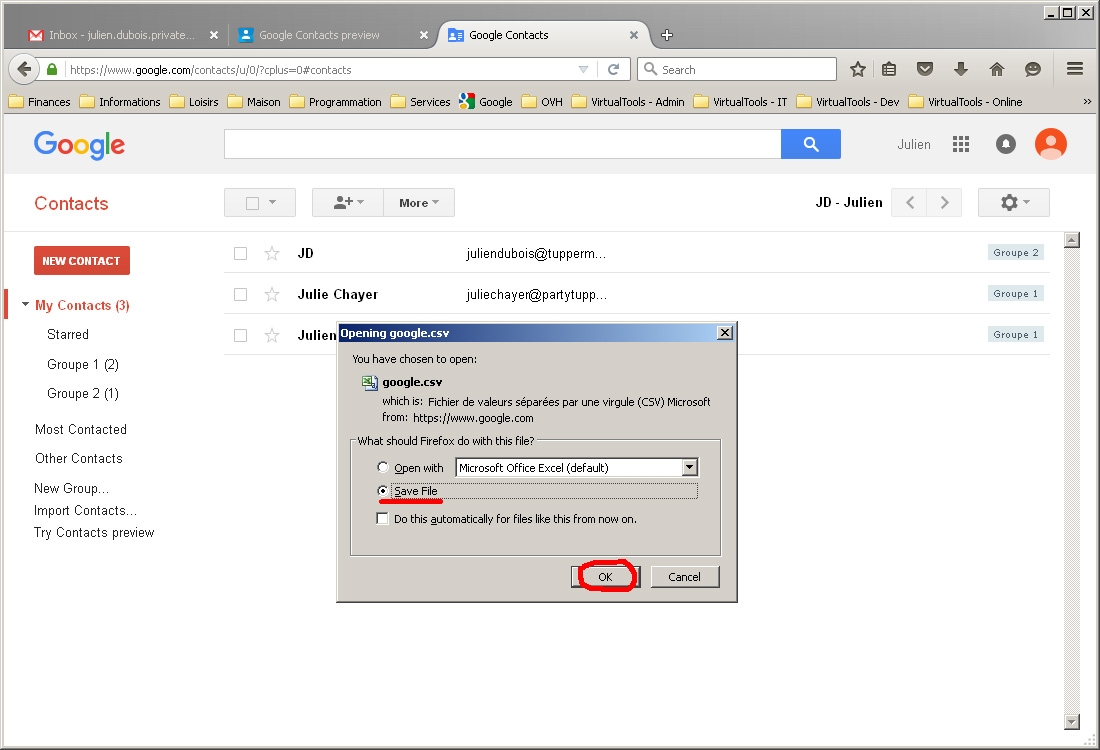
Task: Open the settings gear dropdown
Action: pyautogui.click(x=1014, y=203)
